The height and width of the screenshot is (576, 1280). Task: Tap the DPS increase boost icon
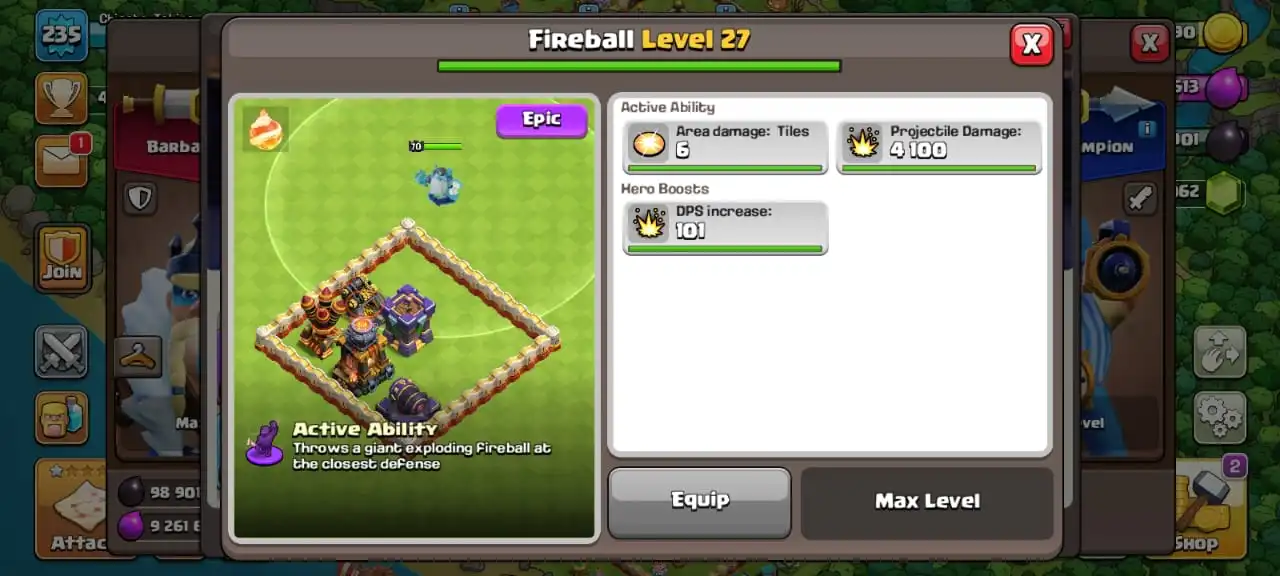click(x=648, y=224)
